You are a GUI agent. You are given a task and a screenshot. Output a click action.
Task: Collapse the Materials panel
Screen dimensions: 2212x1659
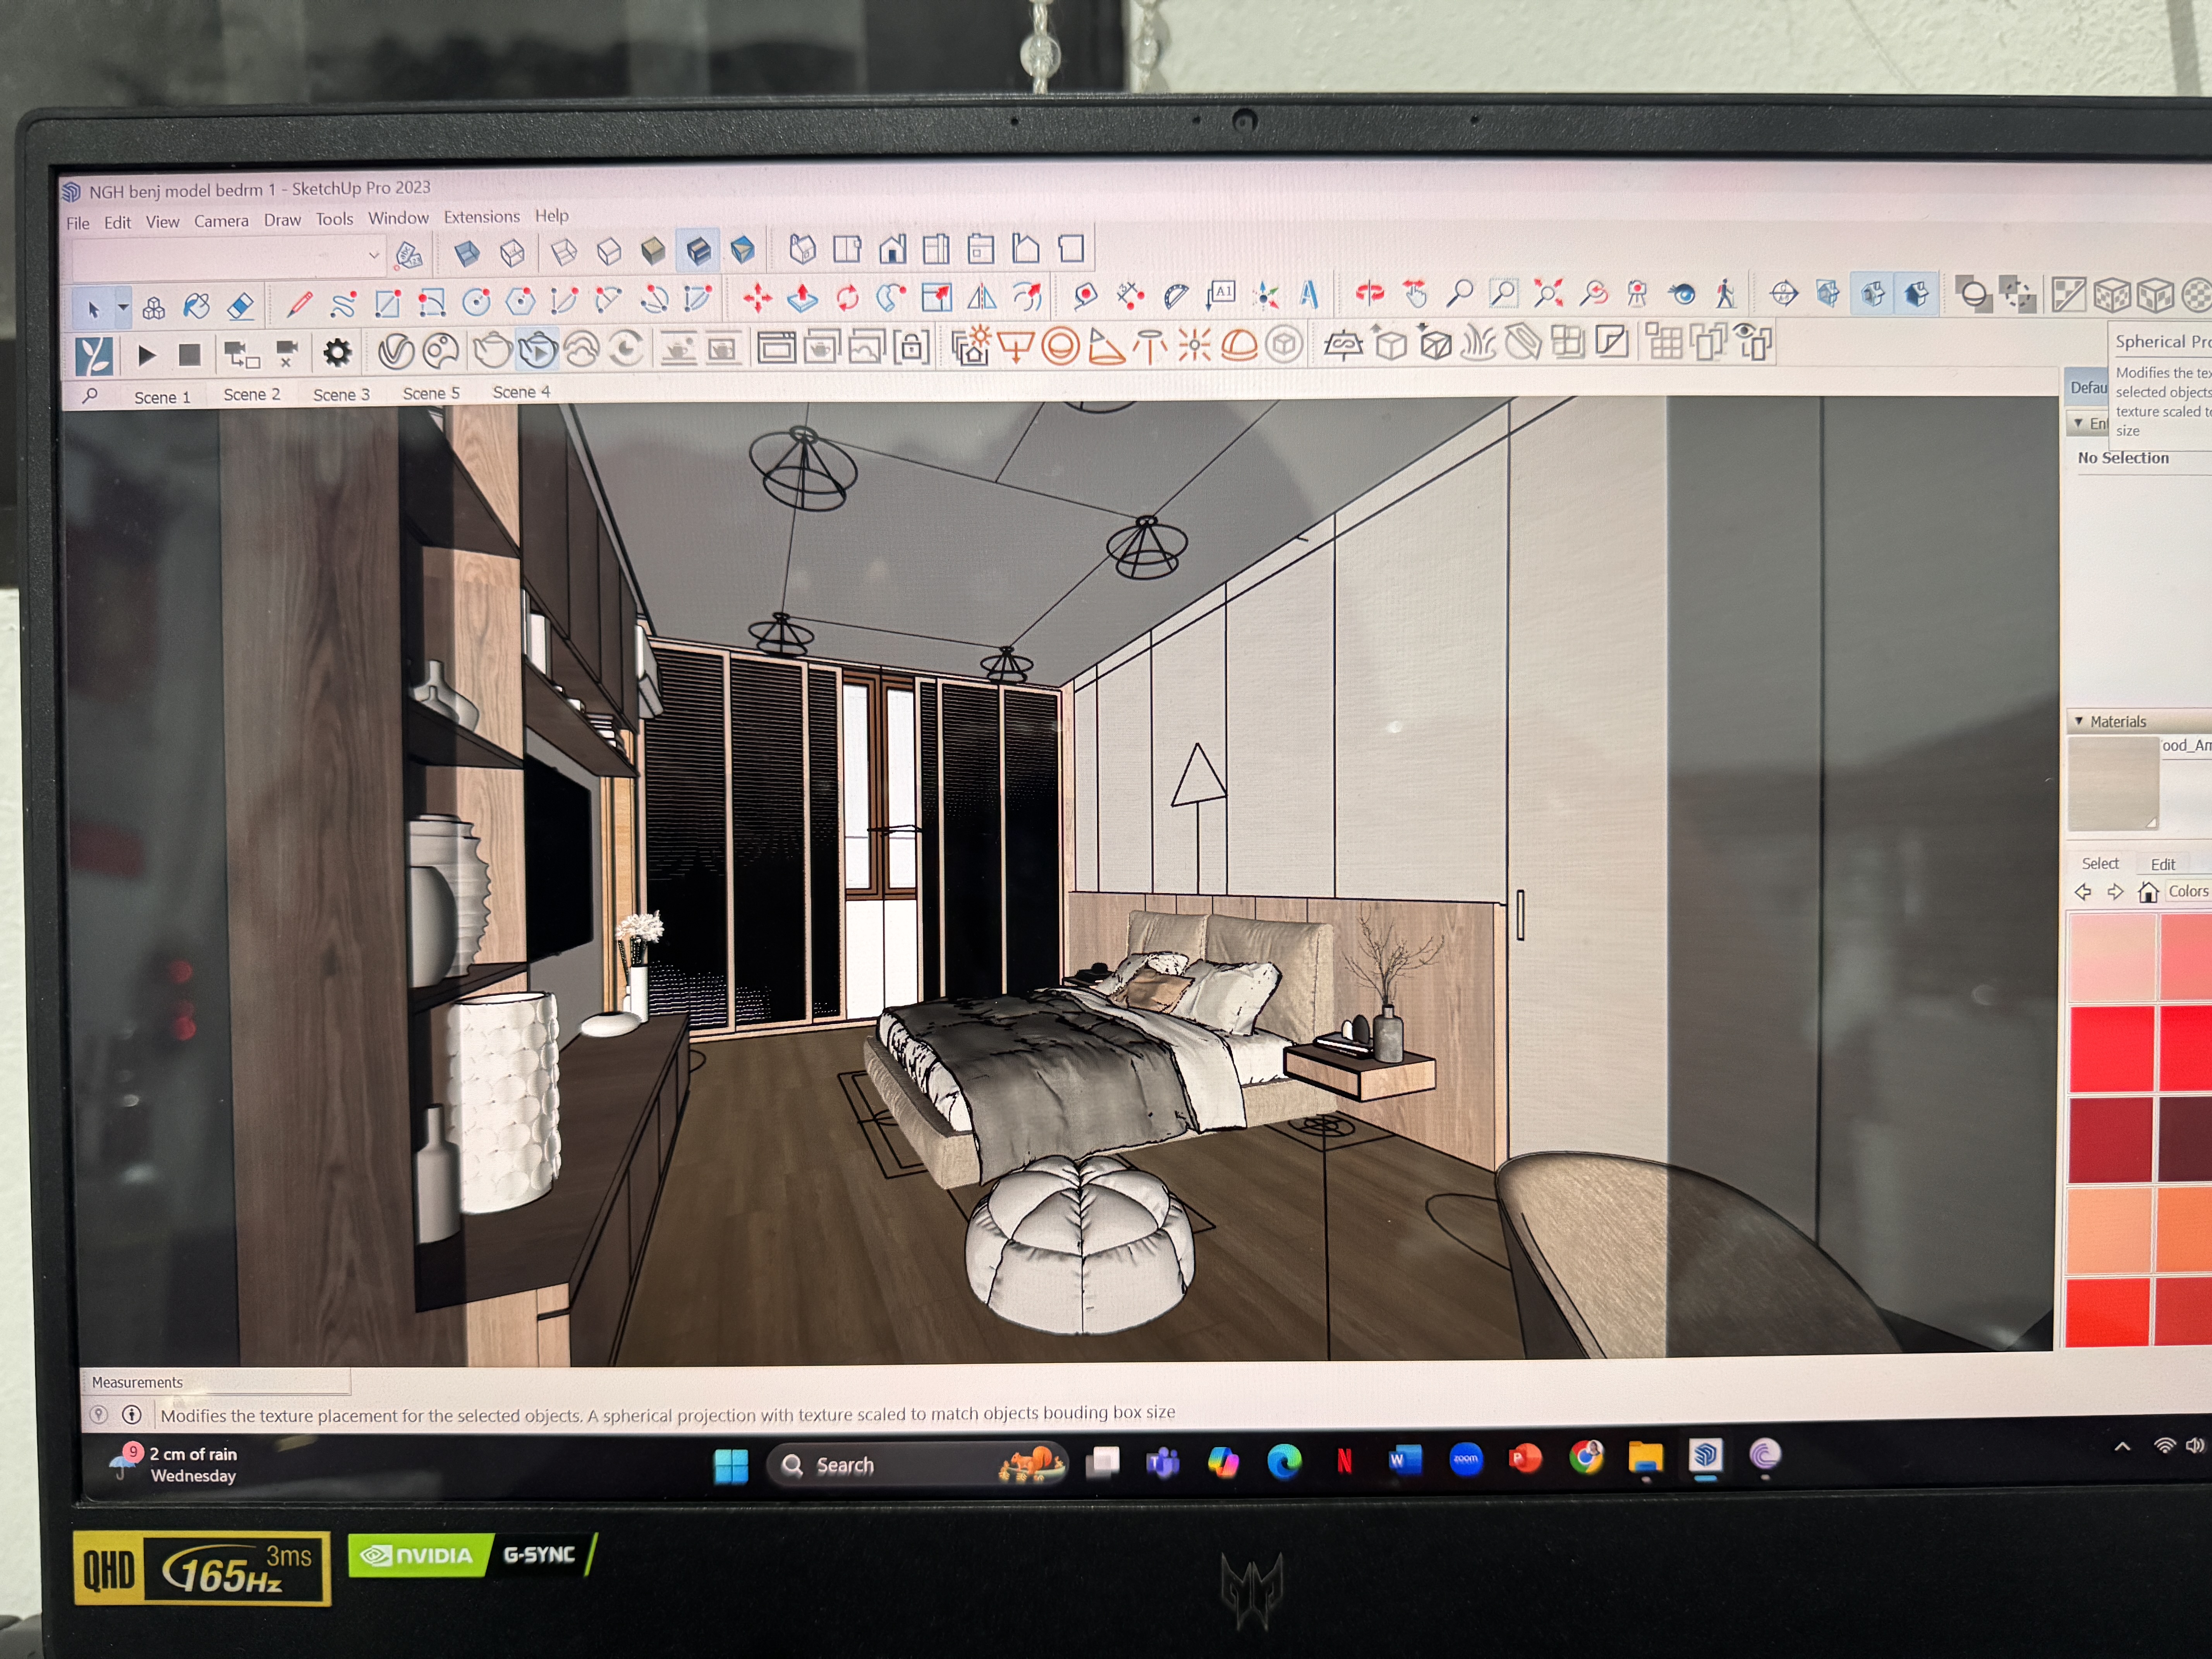click(2079, 721)
